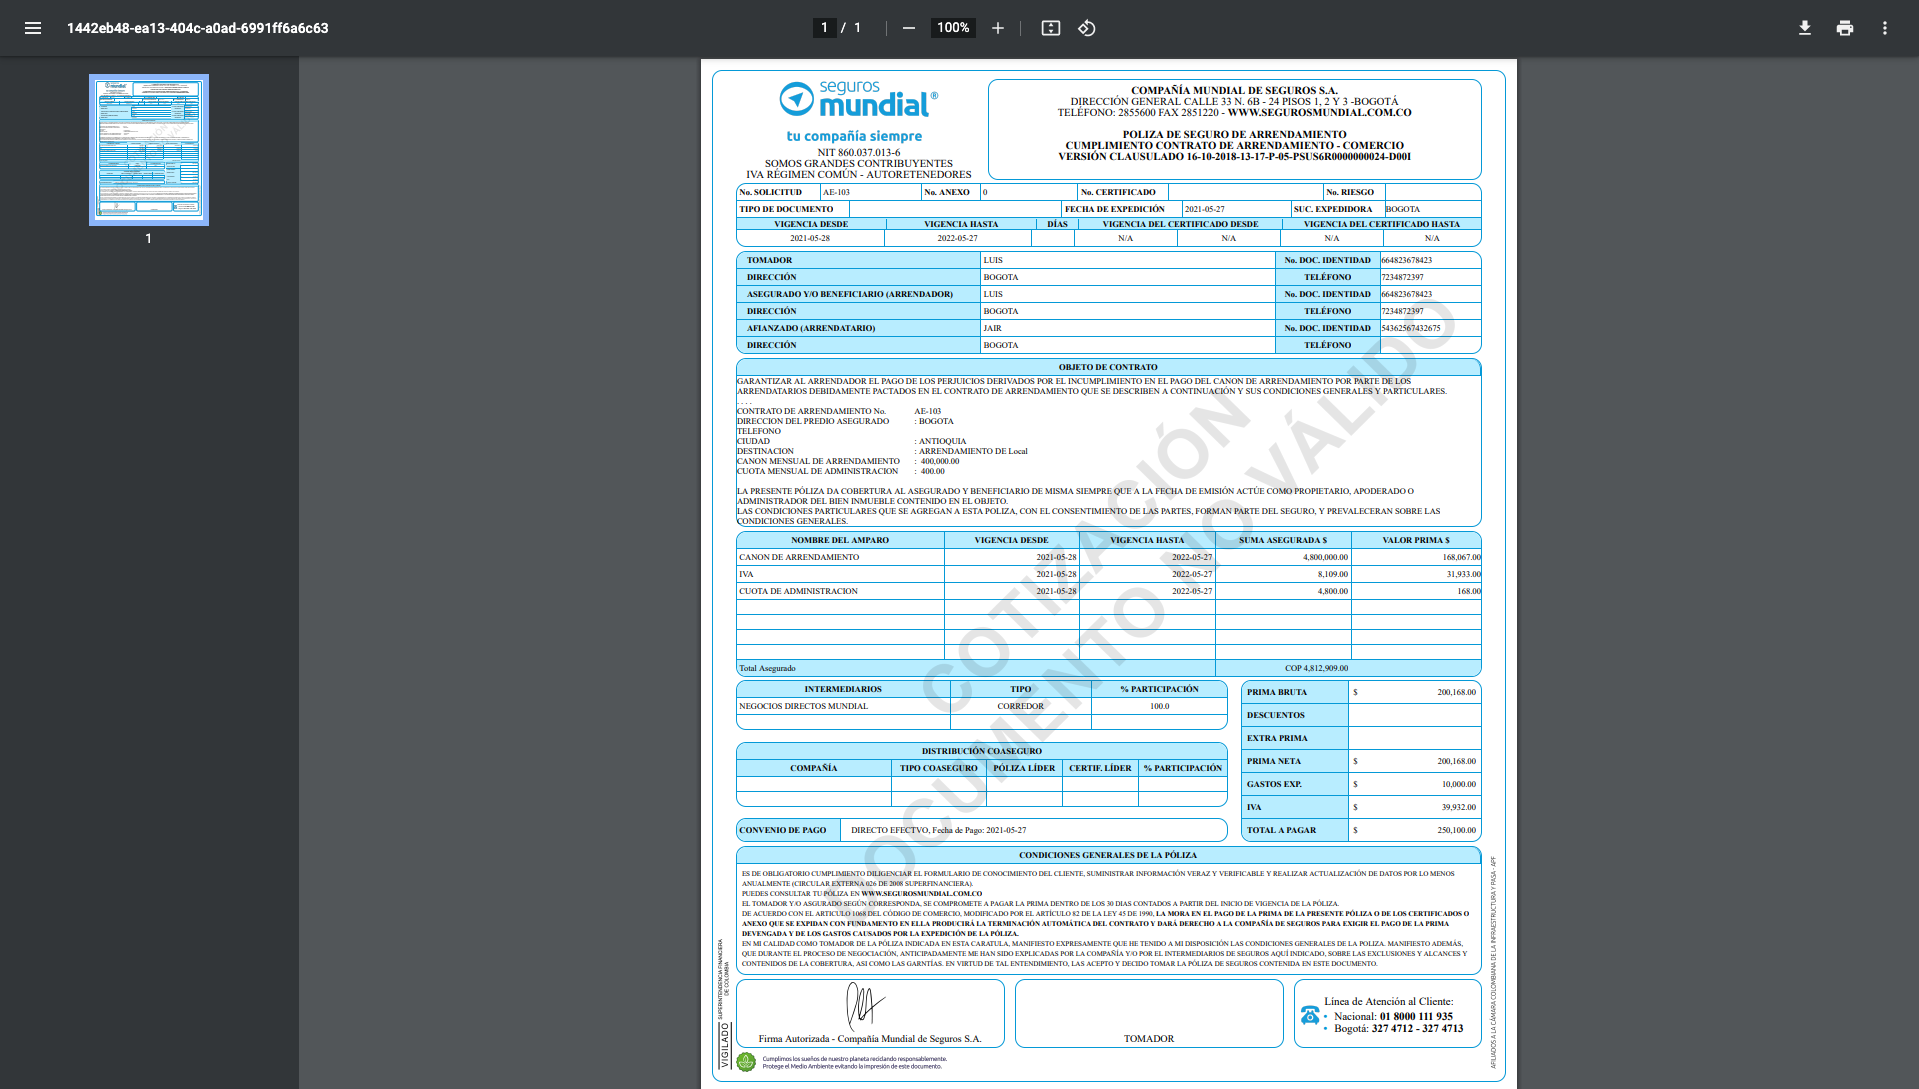This screenshot has height=1089, width=1919.
Task: Click total asegurado COP 4,812,909.00
Action: [1316, 668]
